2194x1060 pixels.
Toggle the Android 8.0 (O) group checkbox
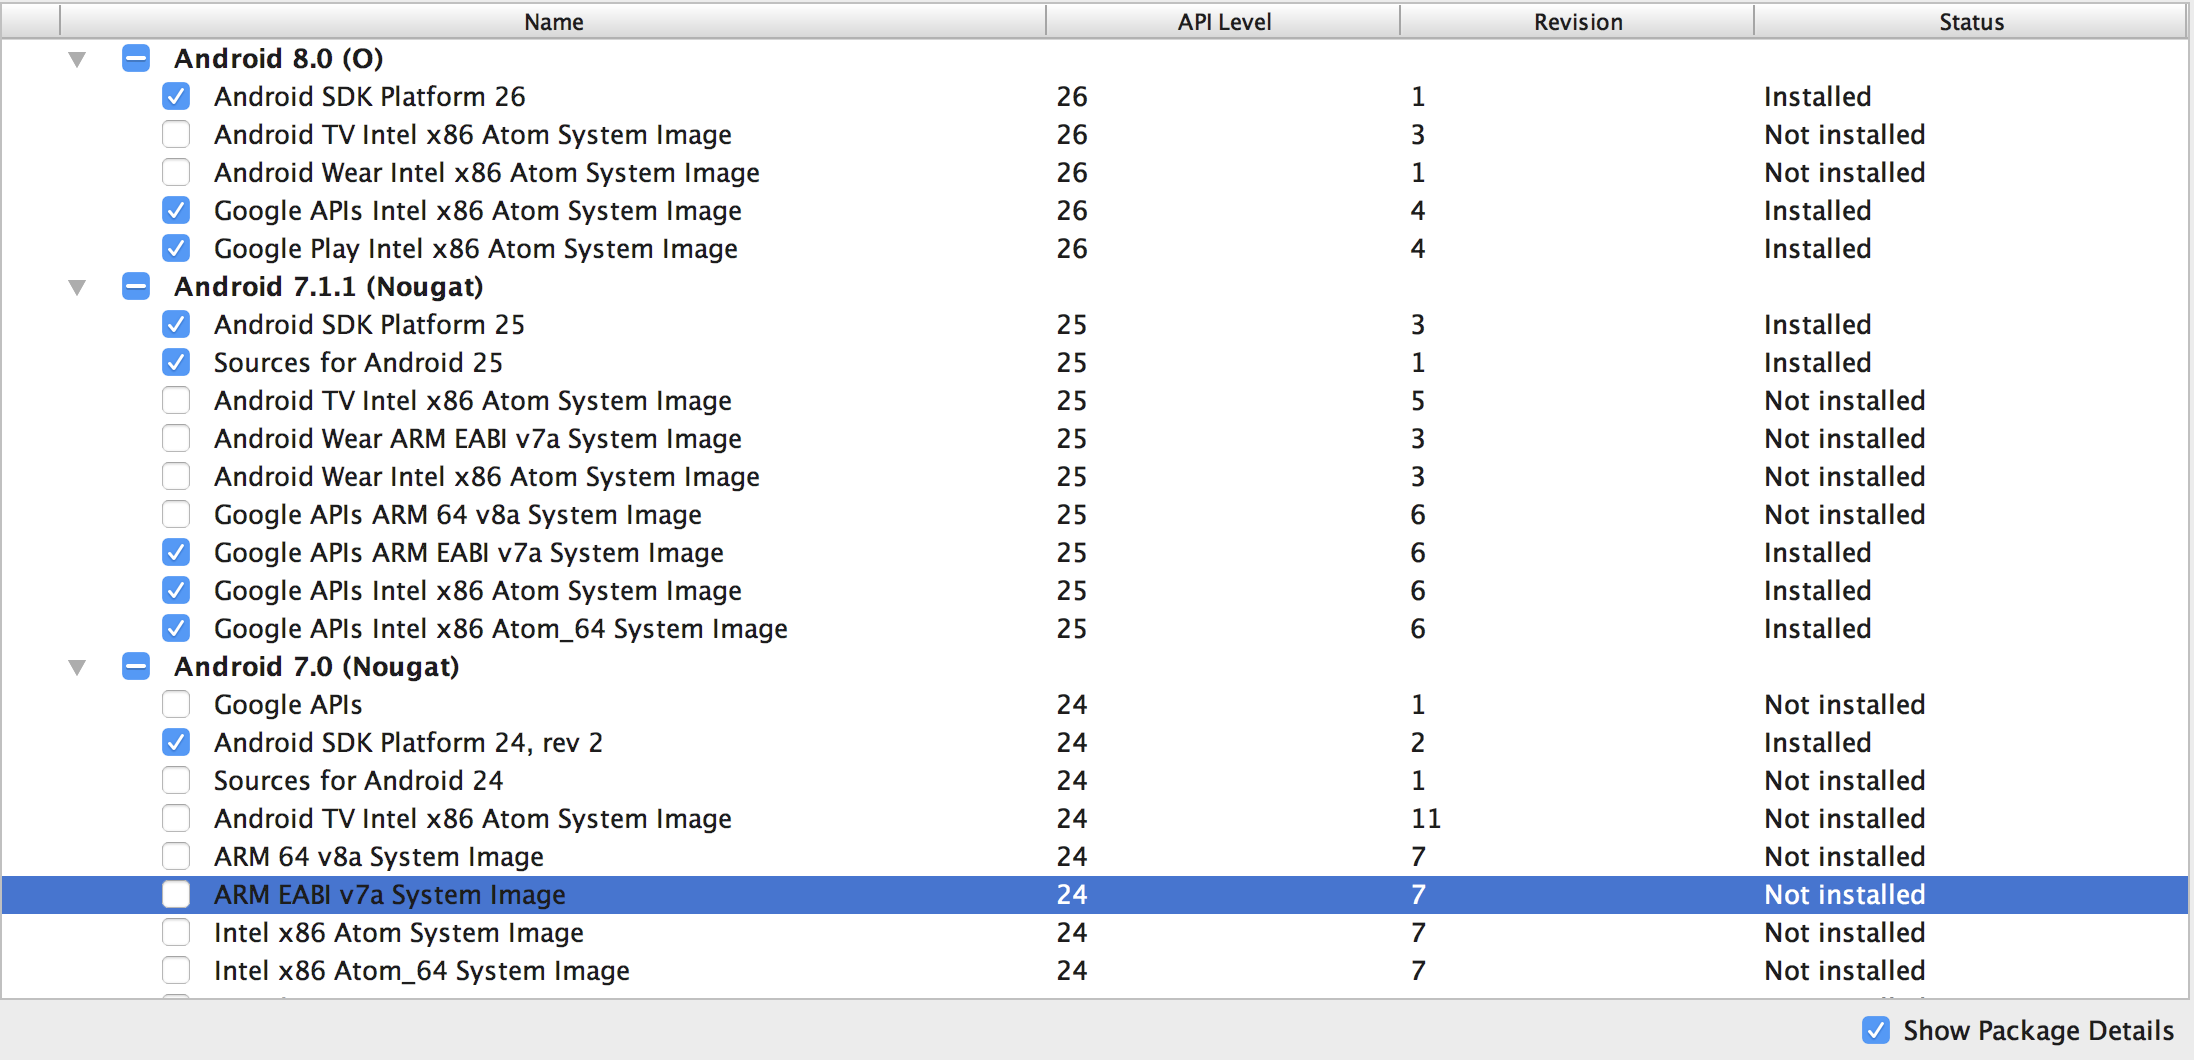136,58
